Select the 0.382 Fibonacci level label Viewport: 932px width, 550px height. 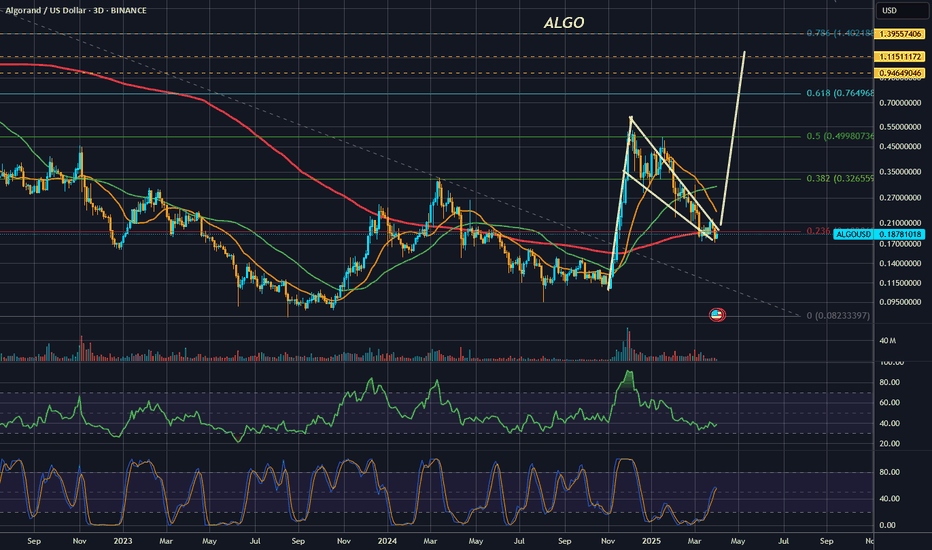[840, 178]
